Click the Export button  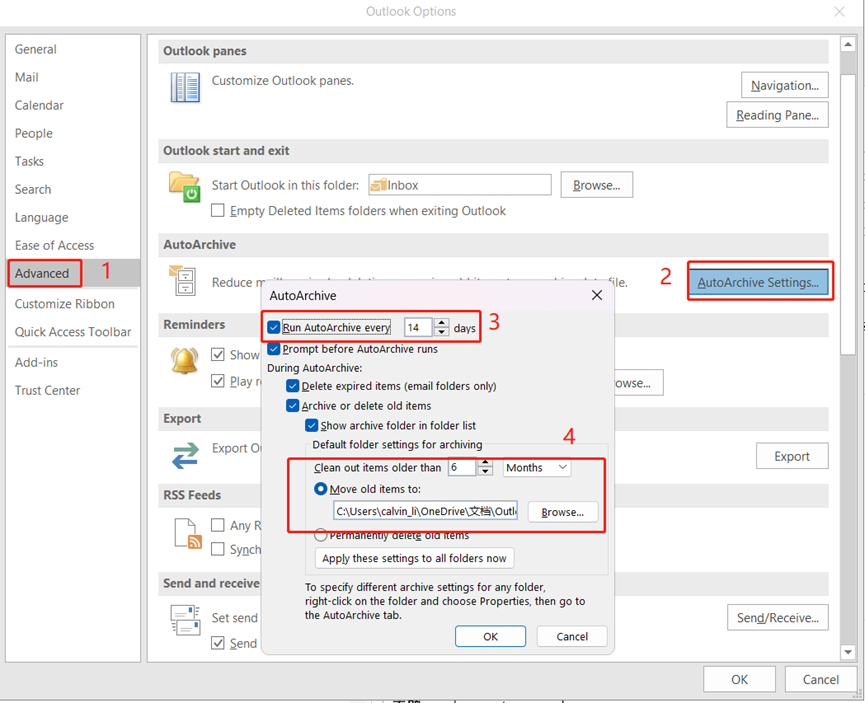point(792,456)
